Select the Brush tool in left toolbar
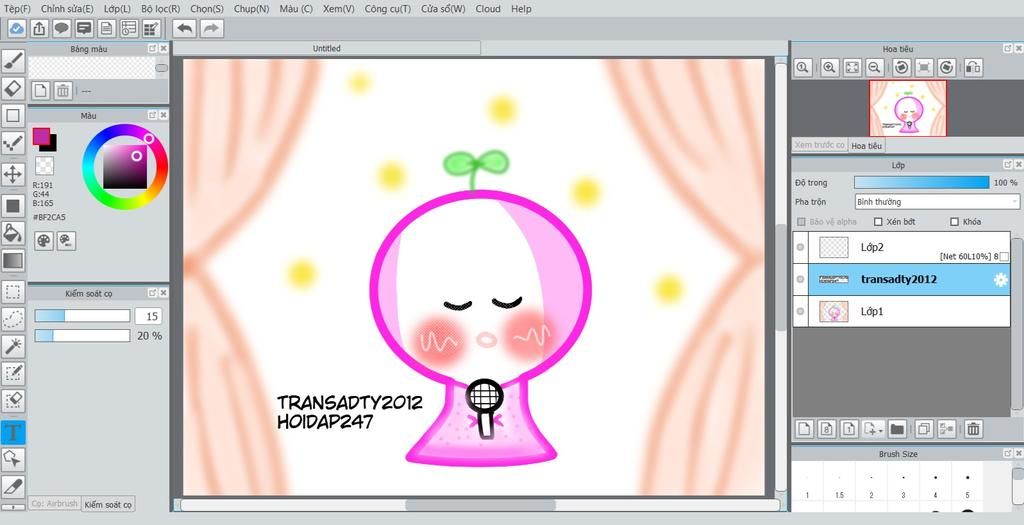Viewport: 1024px width, 525px height. pyautogui.click(x=13, y=61)
